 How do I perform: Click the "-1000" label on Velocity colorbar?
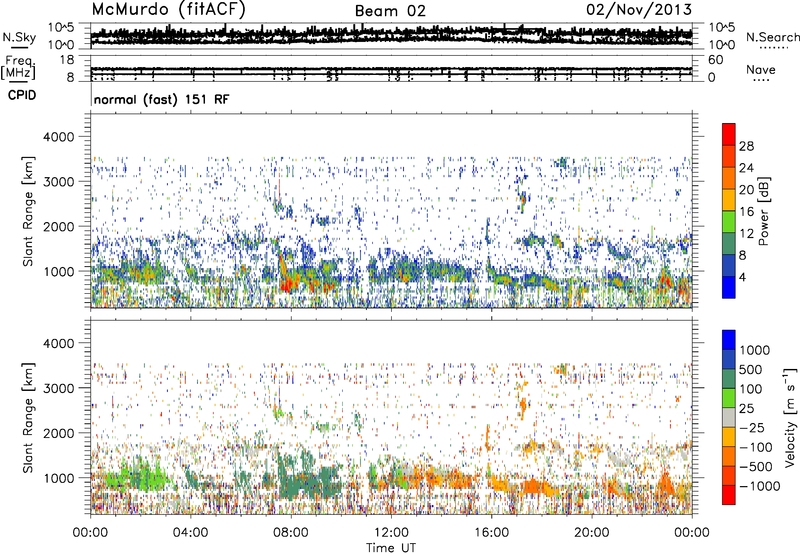coord(760,486)
